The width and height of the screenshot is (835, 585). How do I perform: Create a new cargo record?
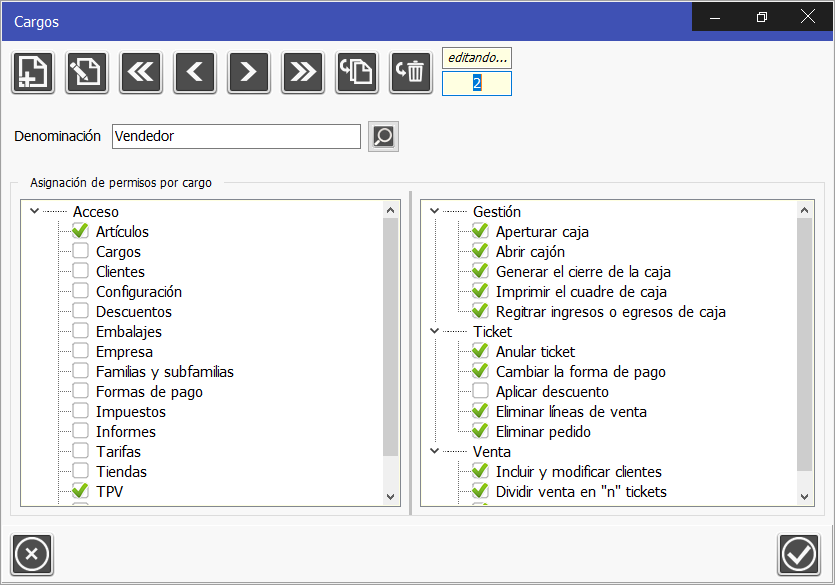coord(32,72)
